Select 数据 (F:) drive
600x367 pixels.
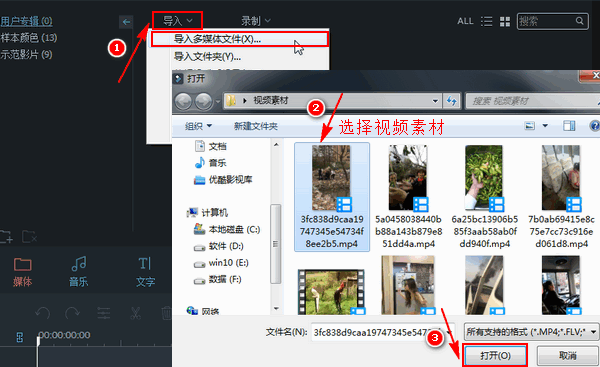pyautogui.click(x=218, y=279)
